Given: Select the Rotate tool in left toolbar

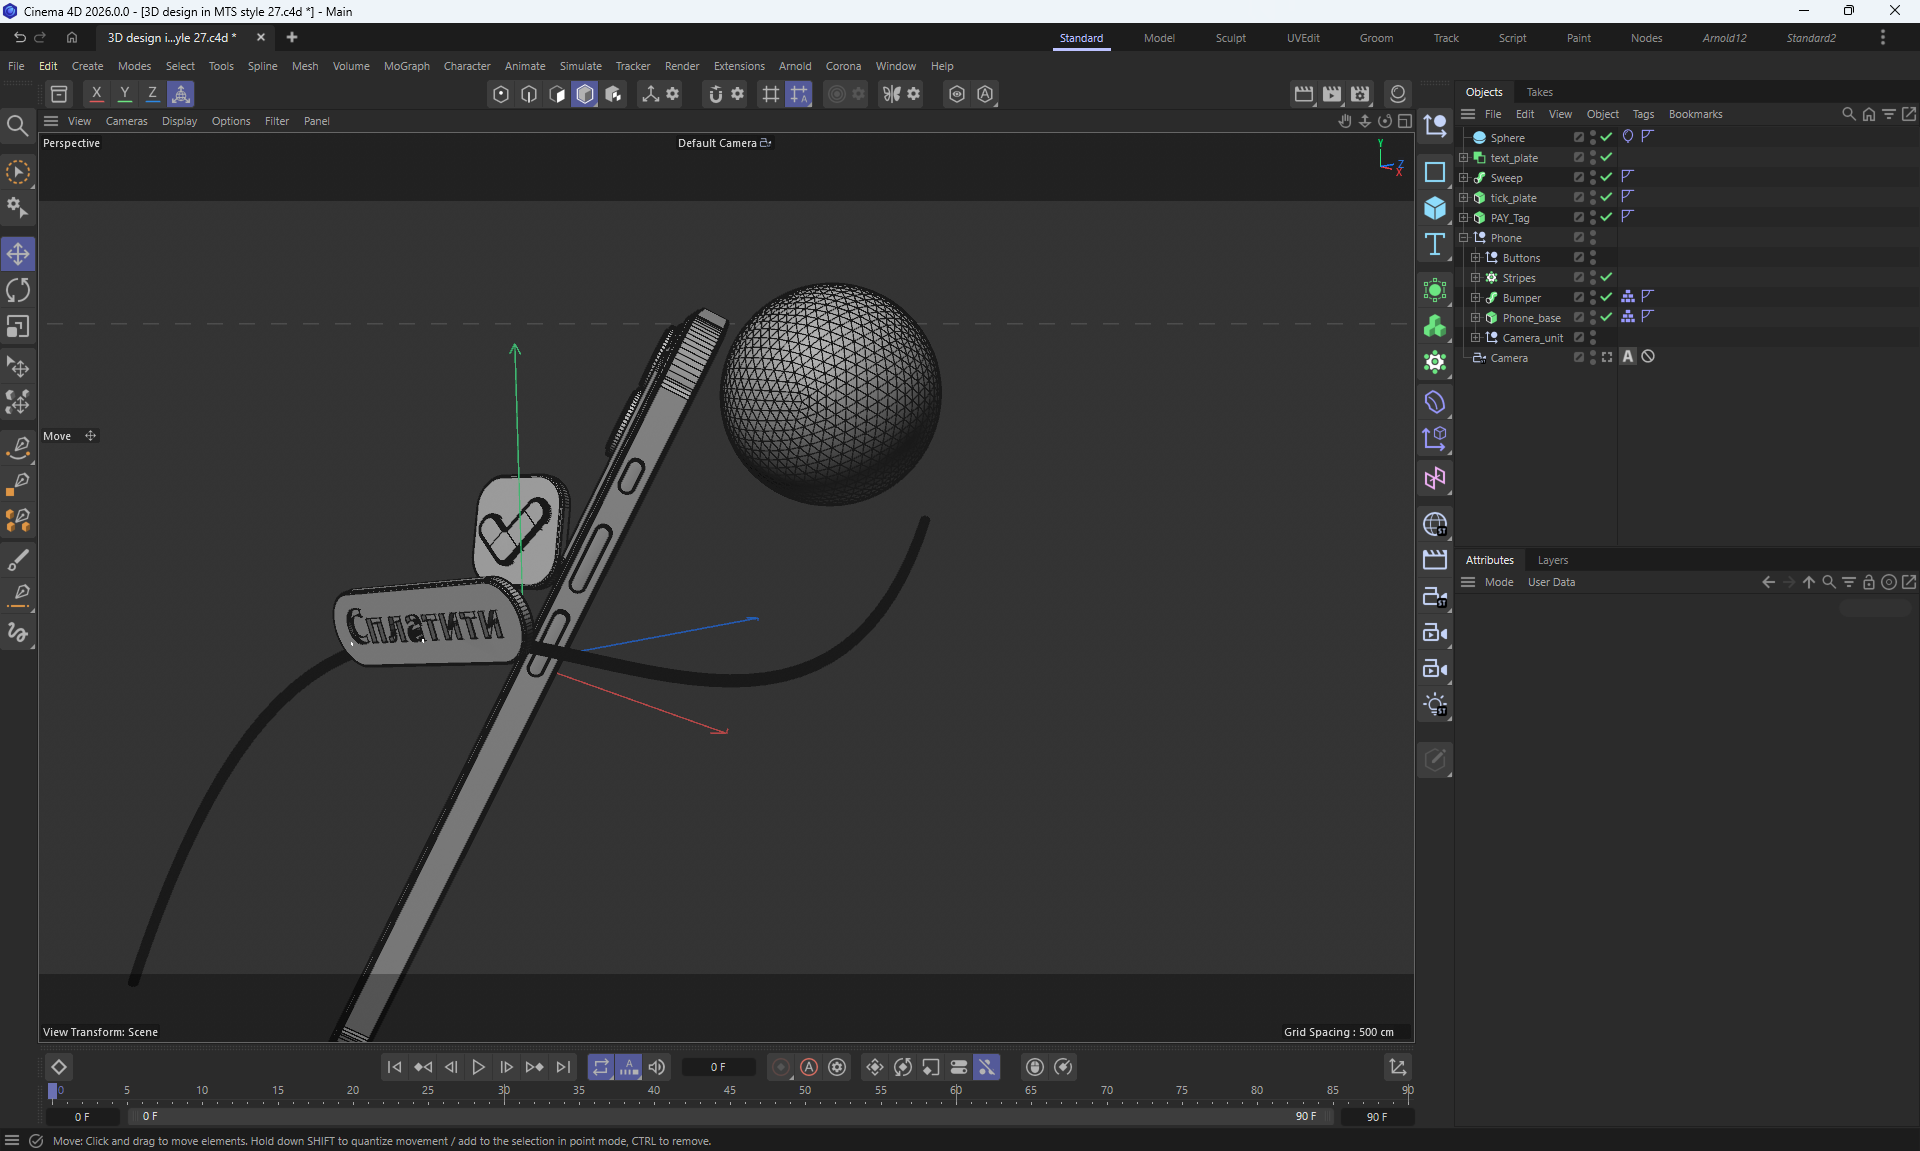Looking at the screenshot, I should (18, 290).
